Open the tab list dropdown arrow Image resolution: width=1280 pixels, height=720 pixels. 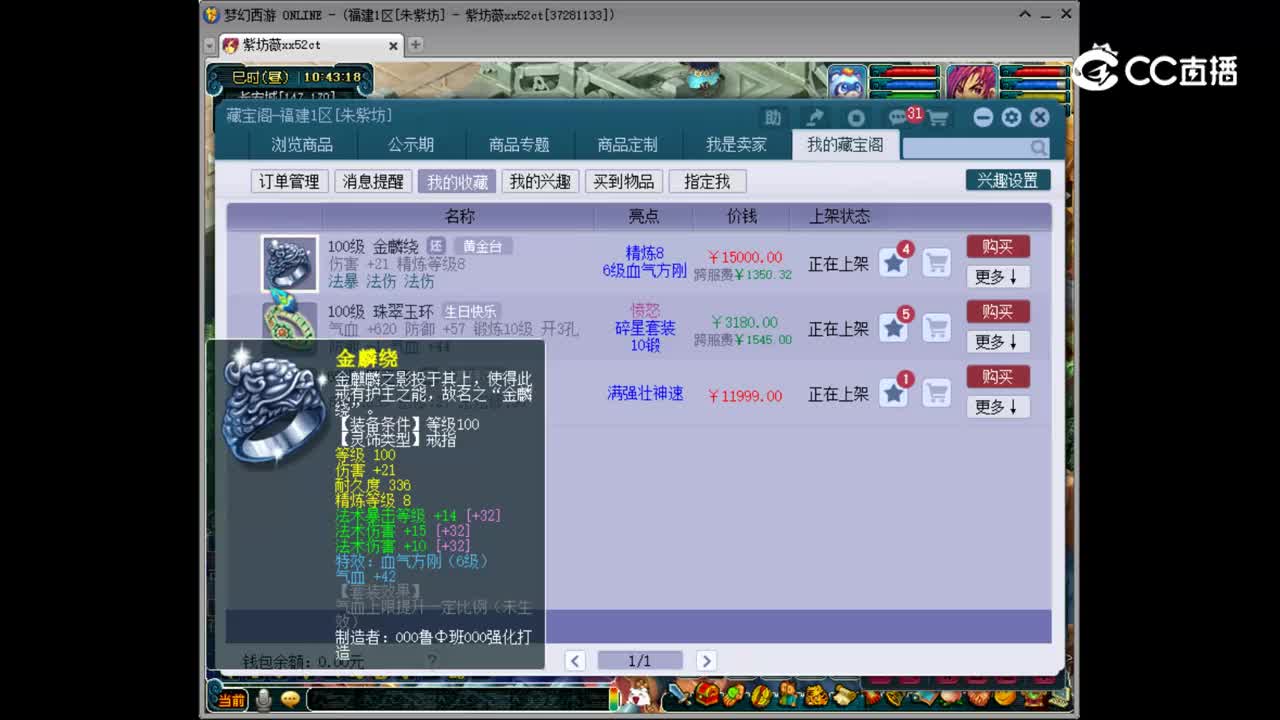pyautogui.click(x=210, y=45)
